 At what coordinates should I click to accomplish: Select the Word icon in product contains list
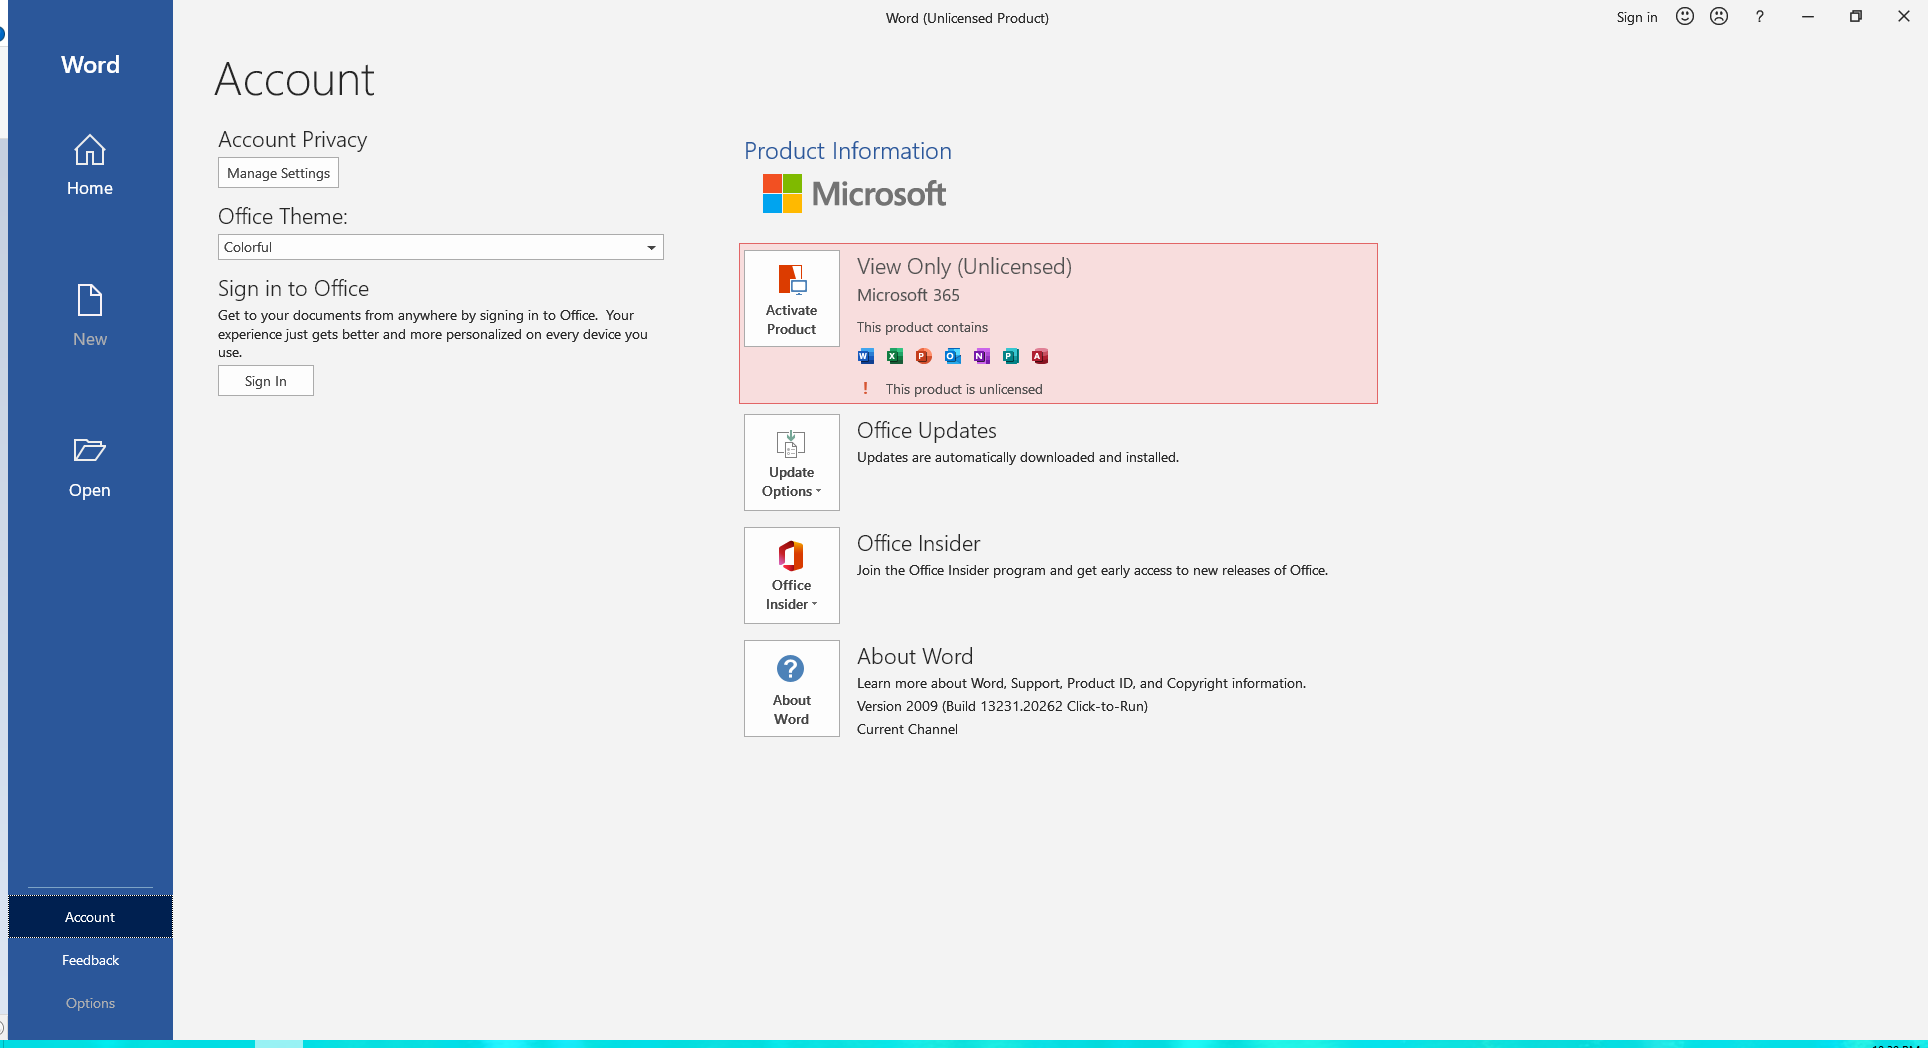pyautogui.click(x=864, y=356)
